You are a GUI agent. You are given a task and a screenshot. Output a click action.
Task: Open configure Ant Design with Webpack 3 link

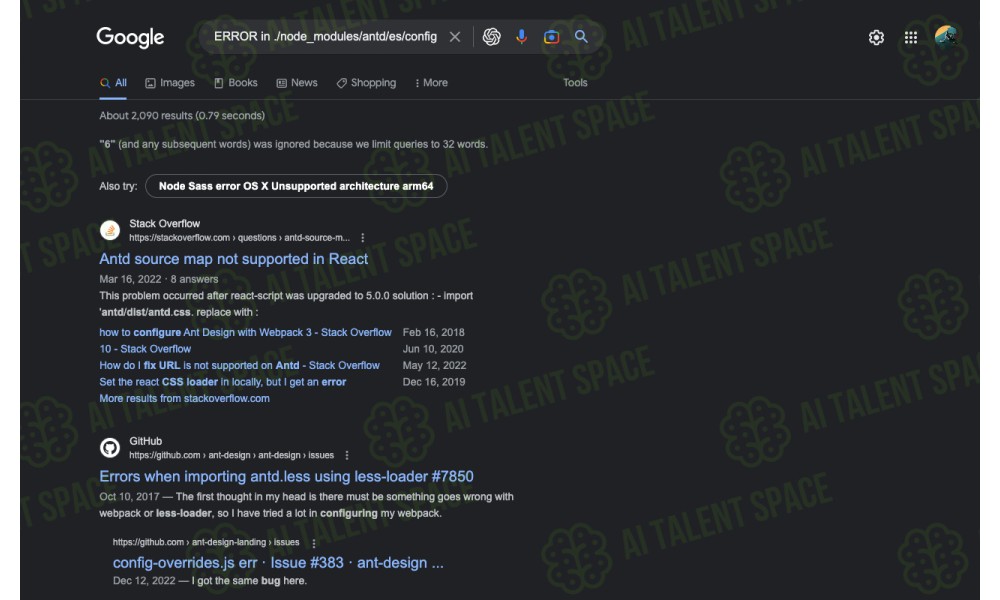point(246,332)
